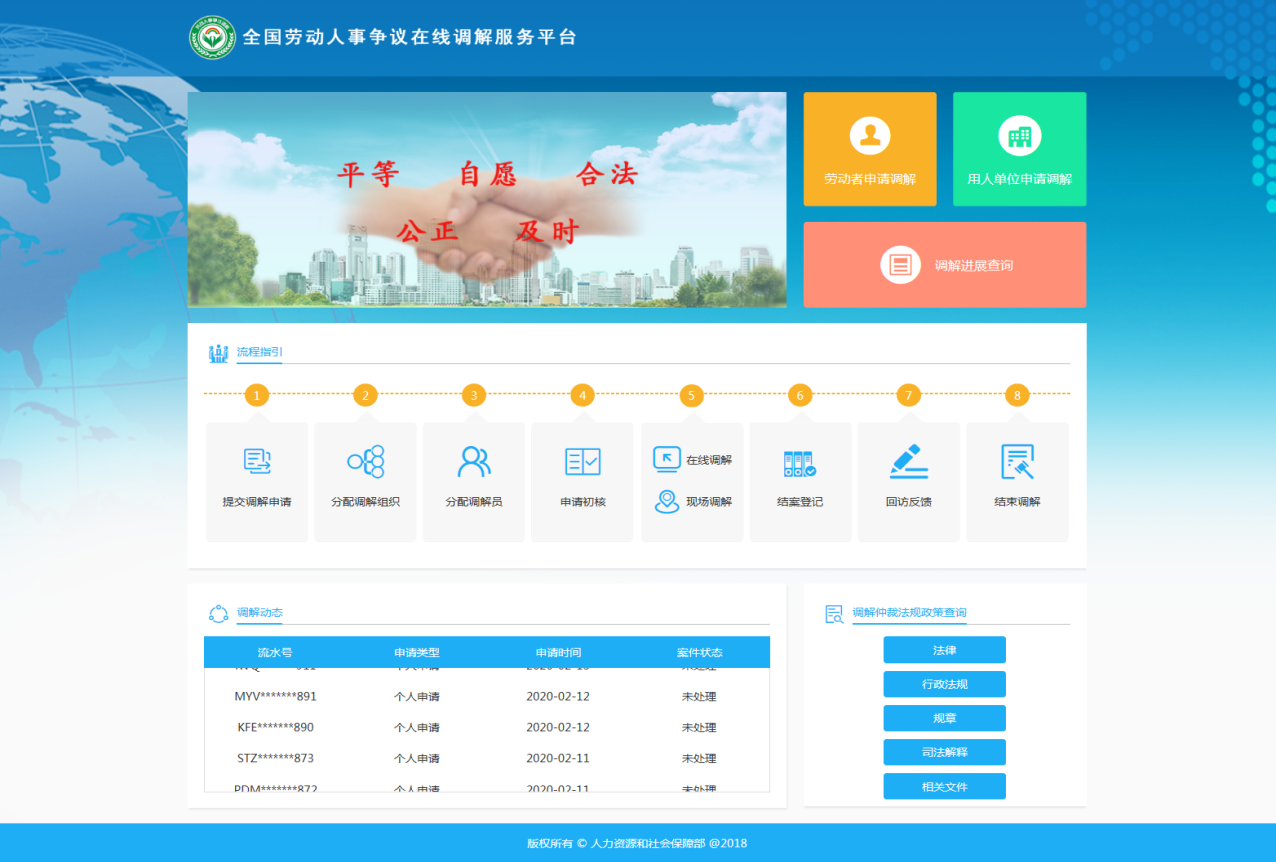Click the 规章 button
This screenshot has height=862, width=1276.
point(944,718)
